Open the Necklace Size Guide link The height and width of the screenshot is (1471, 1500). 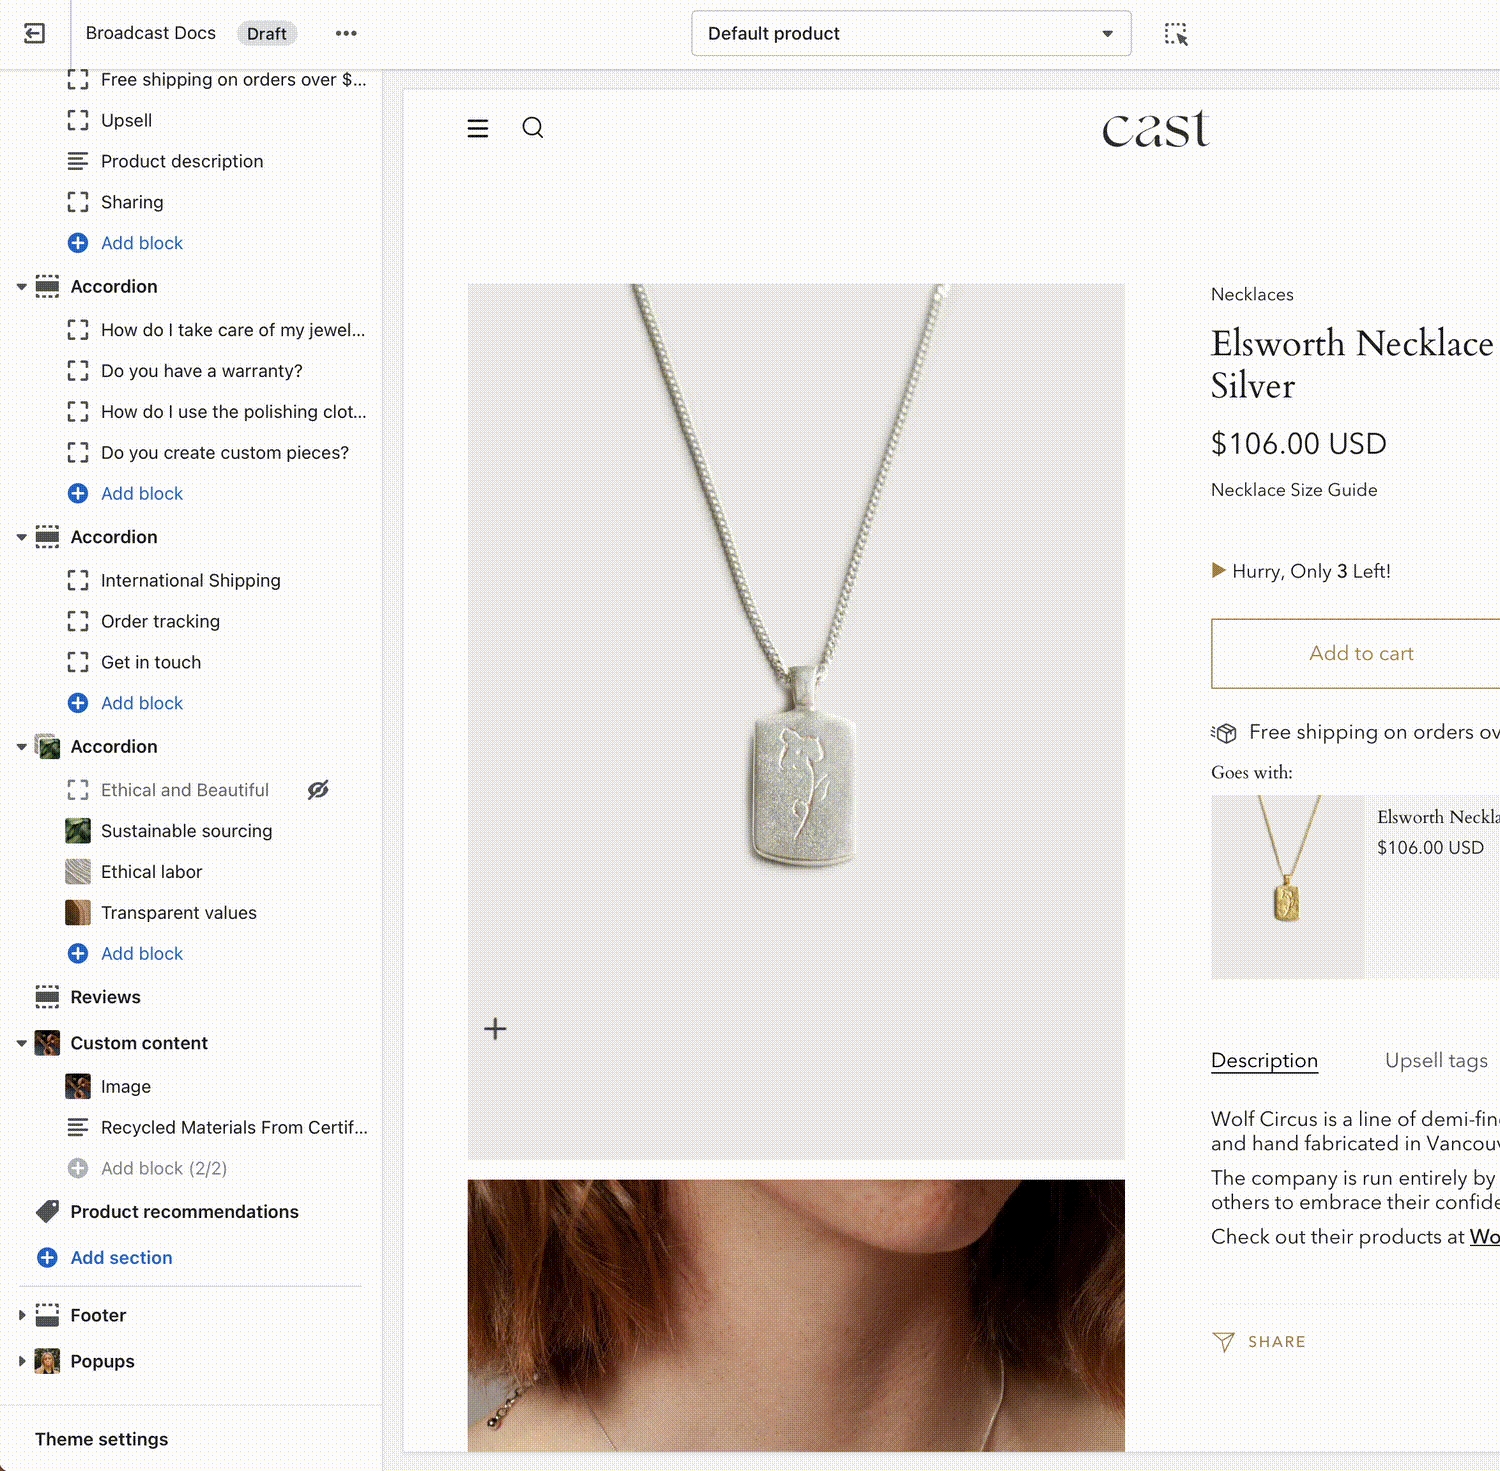1293,490
